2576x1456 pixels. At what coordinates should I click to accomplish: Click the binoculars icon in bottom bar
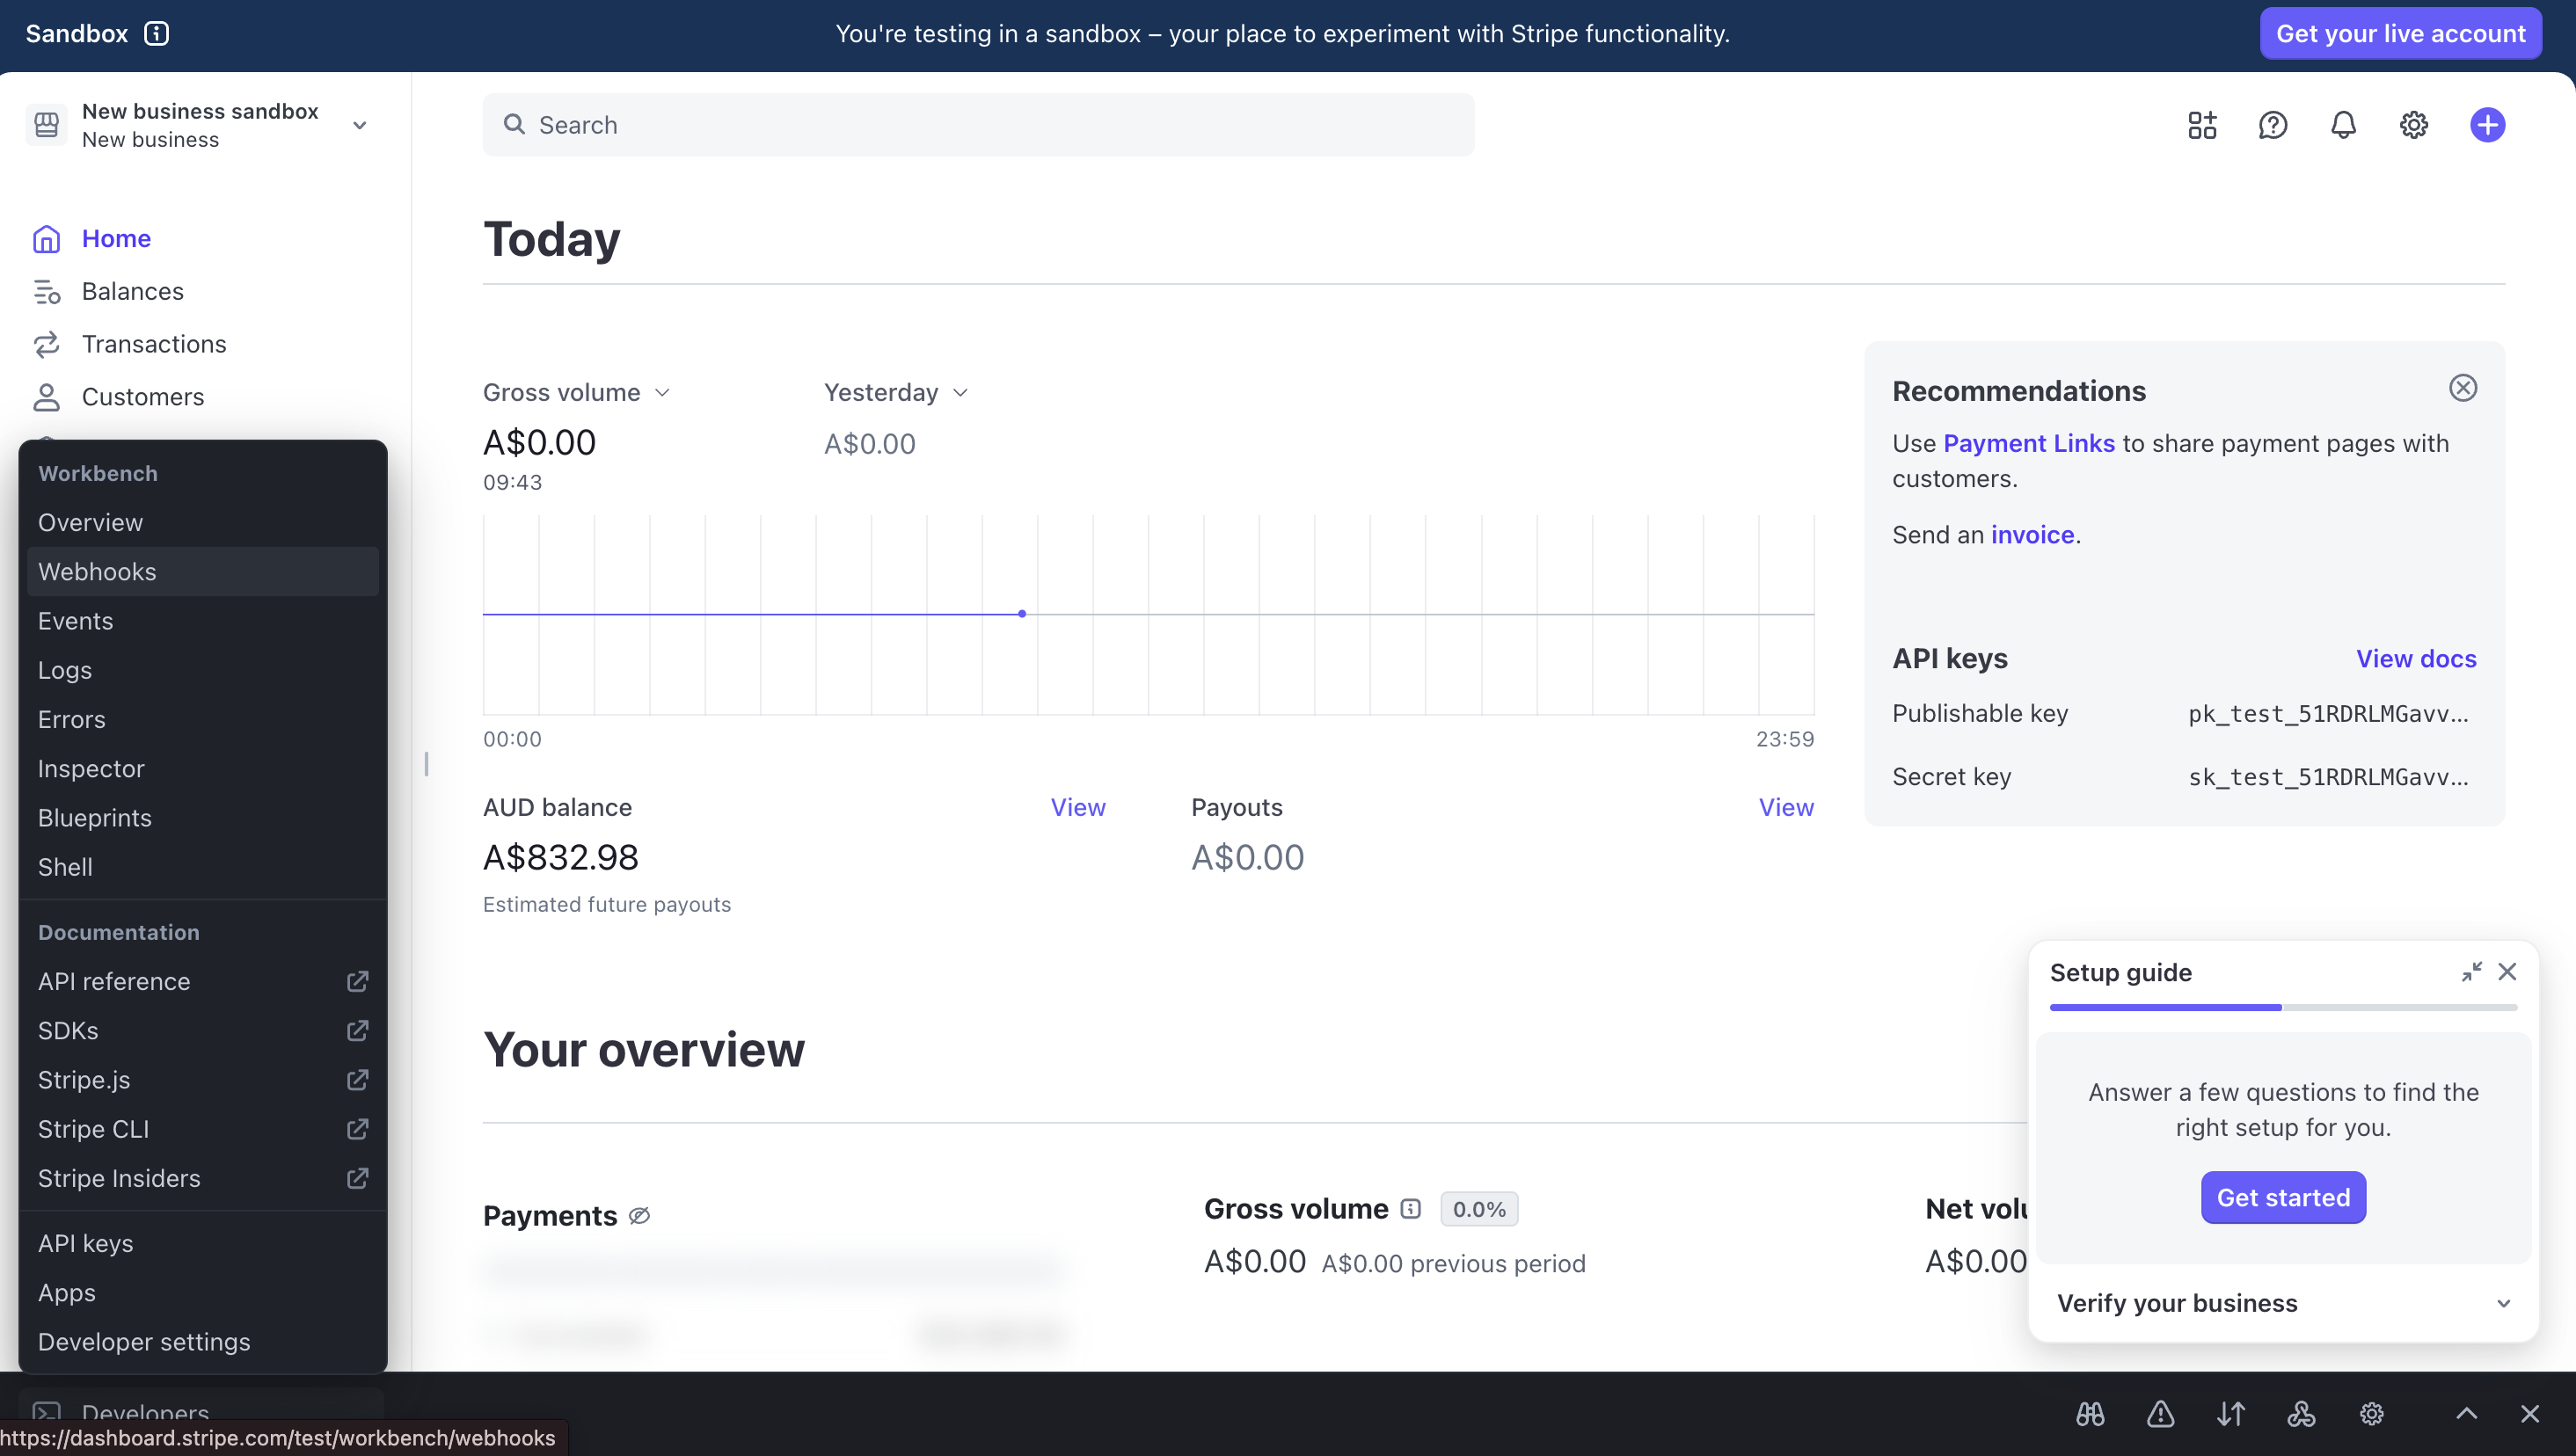[x=2090, y=1413]
